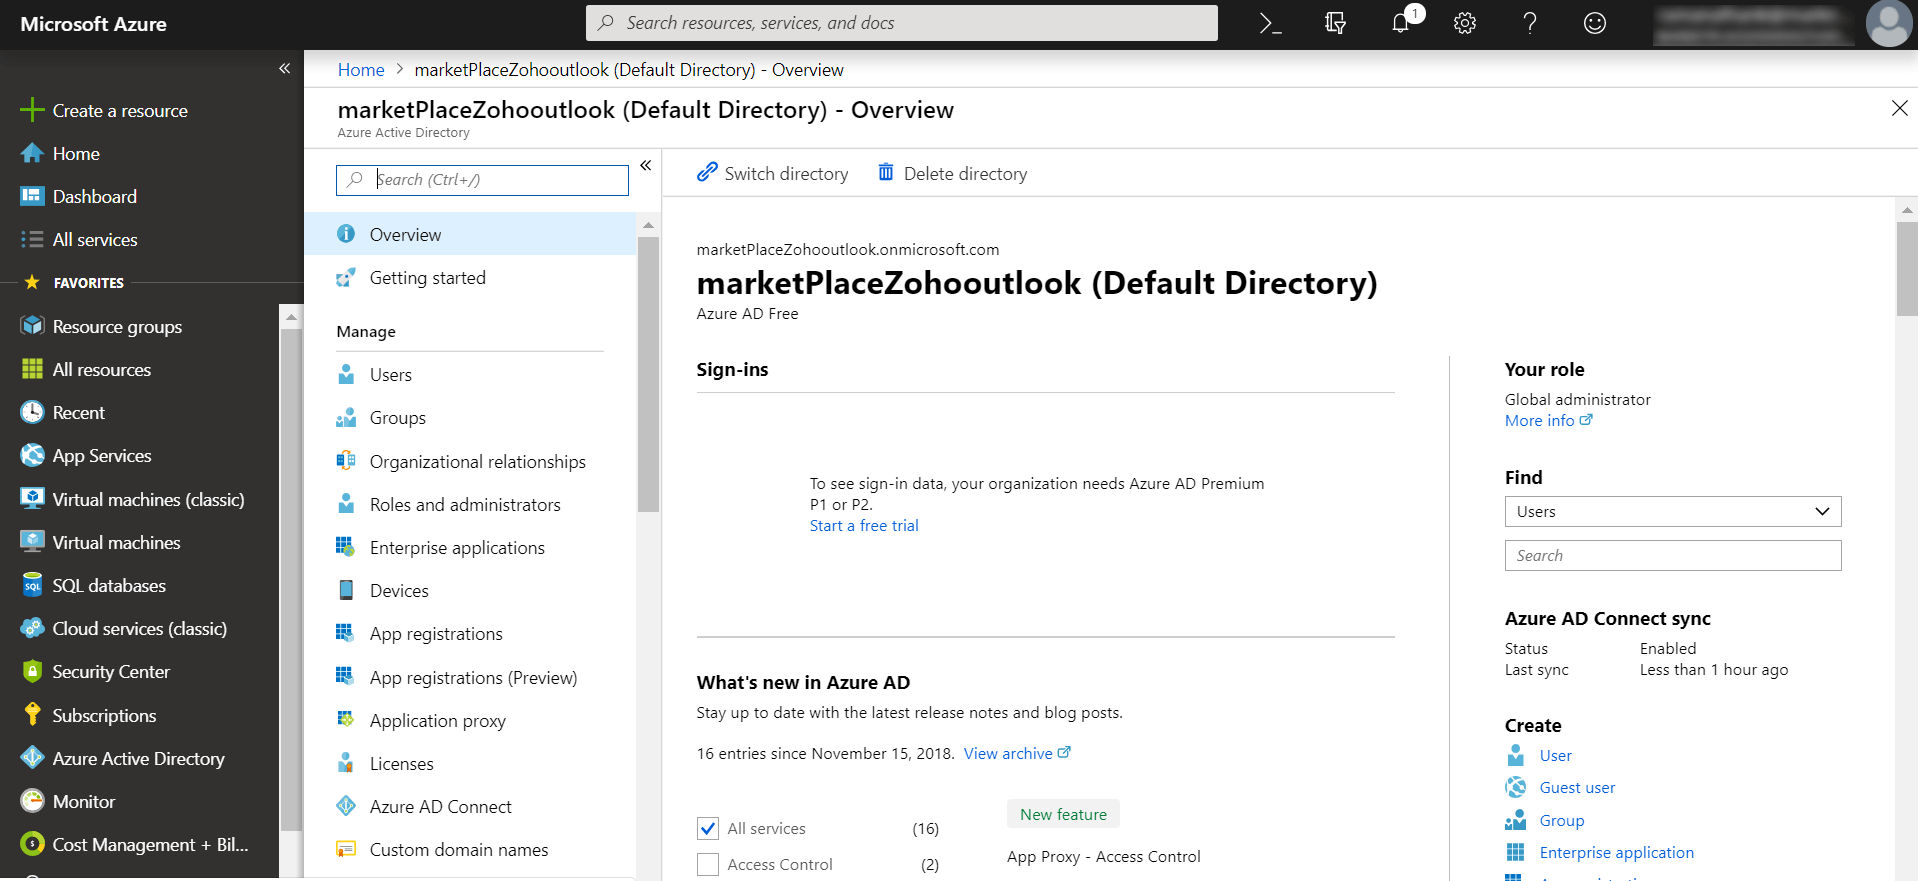Click Create a resource plus icon
Viewport: 1918px width, 881px height.
(32, 110)
